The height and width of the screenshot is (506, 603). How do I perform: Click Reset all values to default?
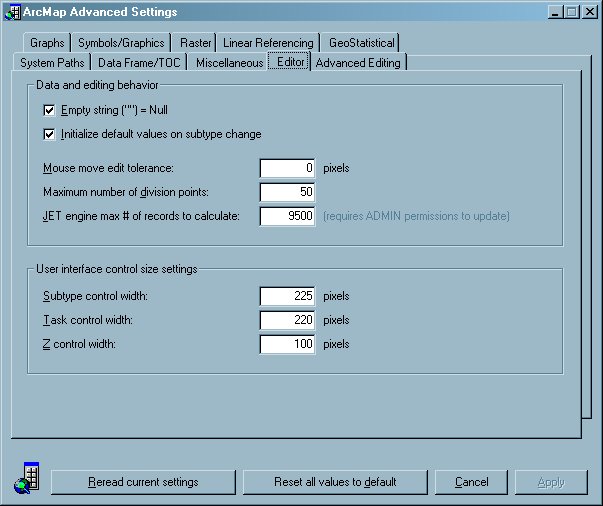tap(335, 482)
